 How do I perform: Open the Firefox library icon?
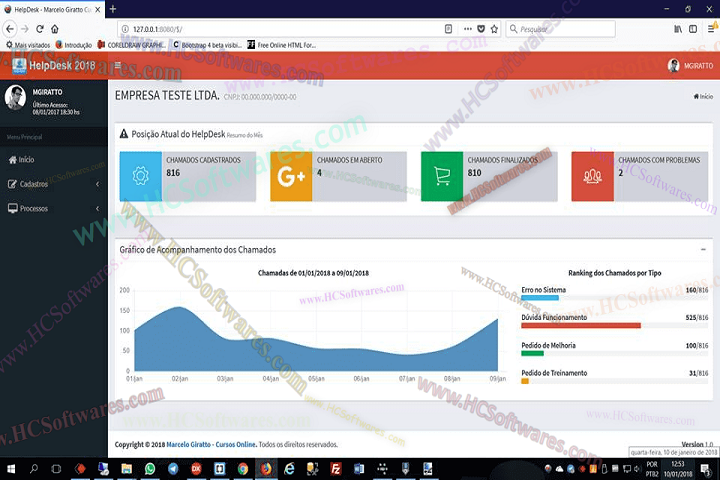678,29
